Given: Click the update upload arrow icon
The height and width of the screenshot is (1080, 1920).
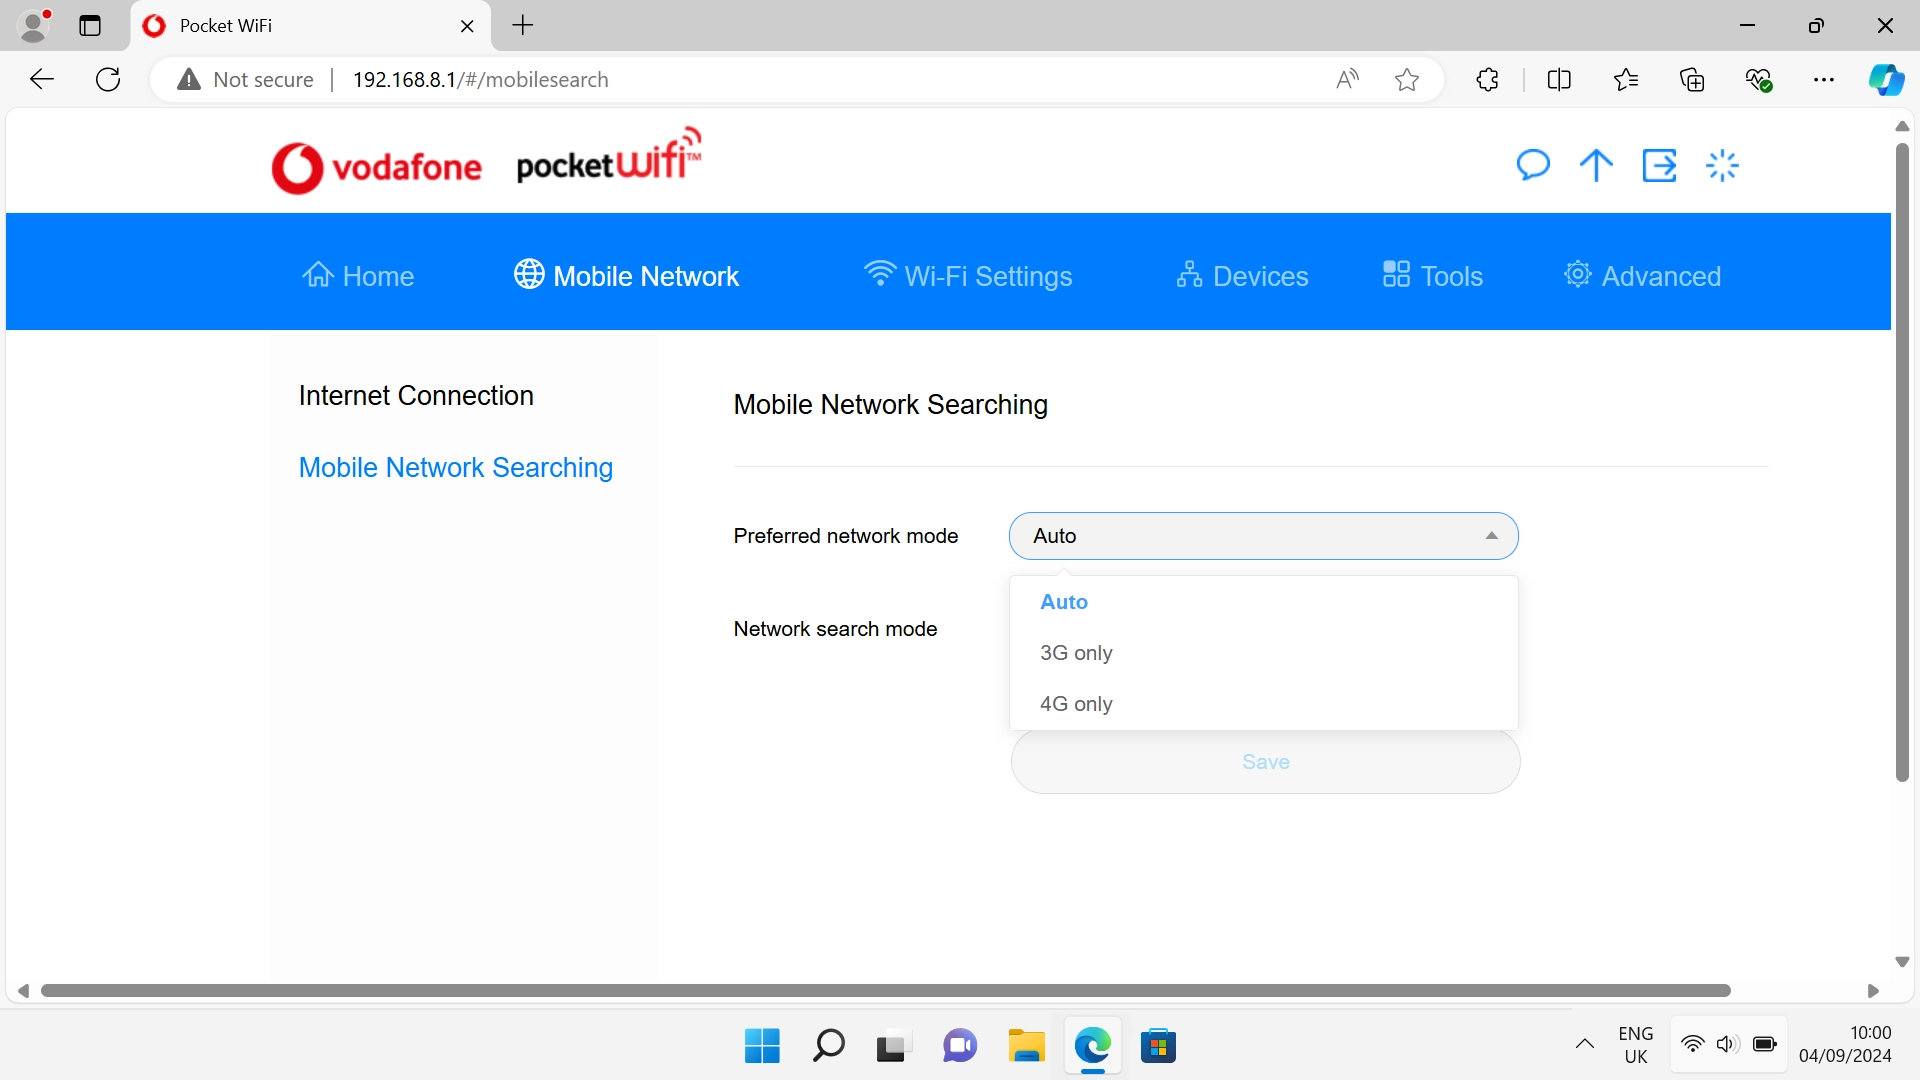Looking at the screenshot, I should 1595,165.
